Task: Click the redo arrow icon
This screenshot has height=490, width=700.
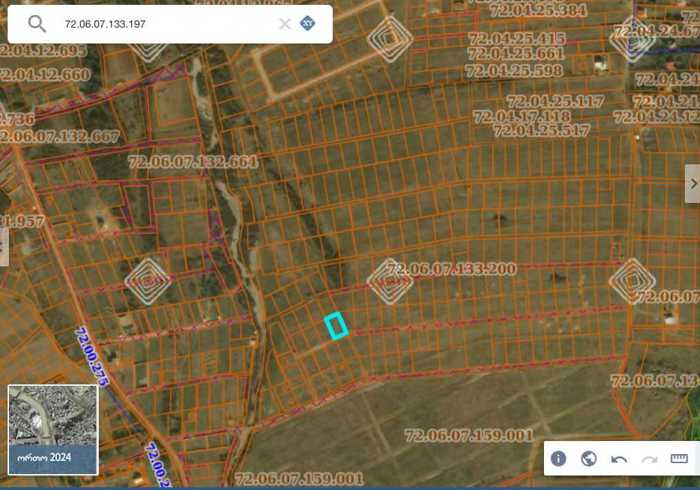Action: pos(649,459)
